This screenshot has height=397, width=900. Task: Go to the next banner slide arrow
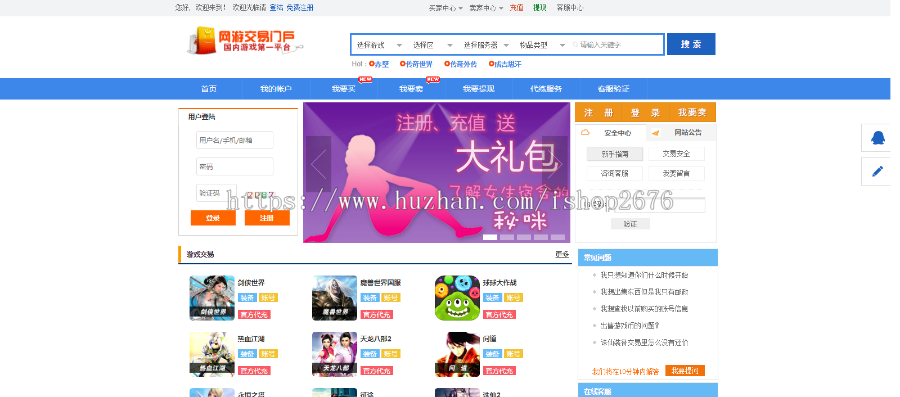click(555, 164)
